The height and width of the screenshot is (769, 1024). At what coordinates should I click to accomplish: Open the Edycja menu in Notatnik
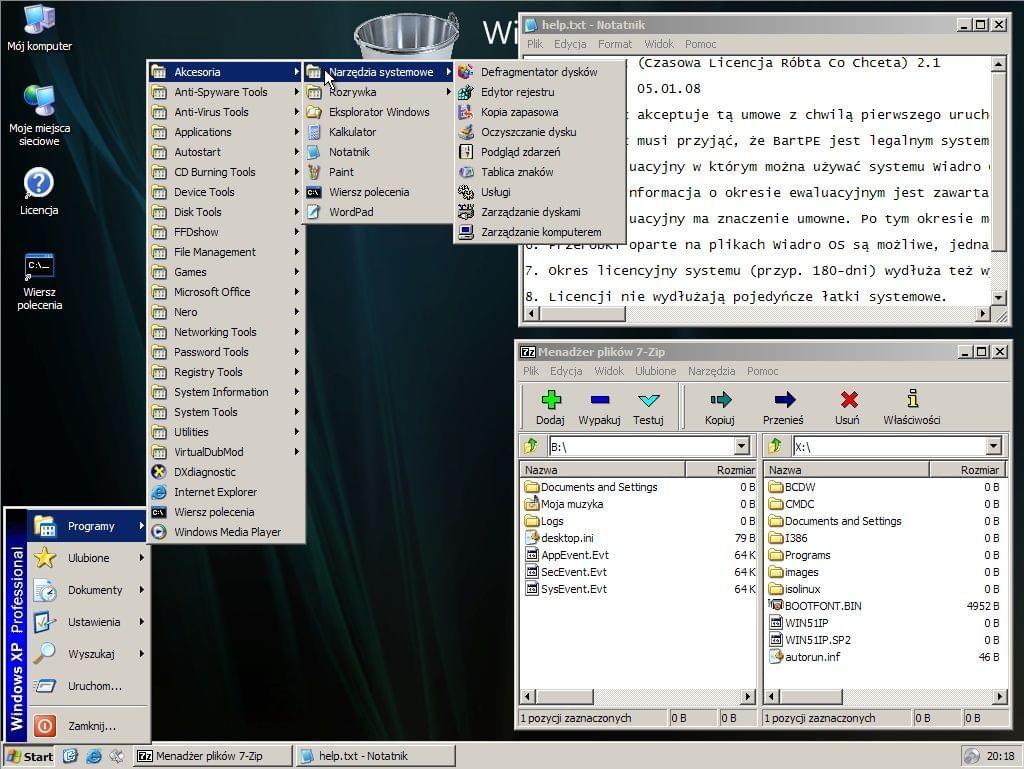(570, 44)
